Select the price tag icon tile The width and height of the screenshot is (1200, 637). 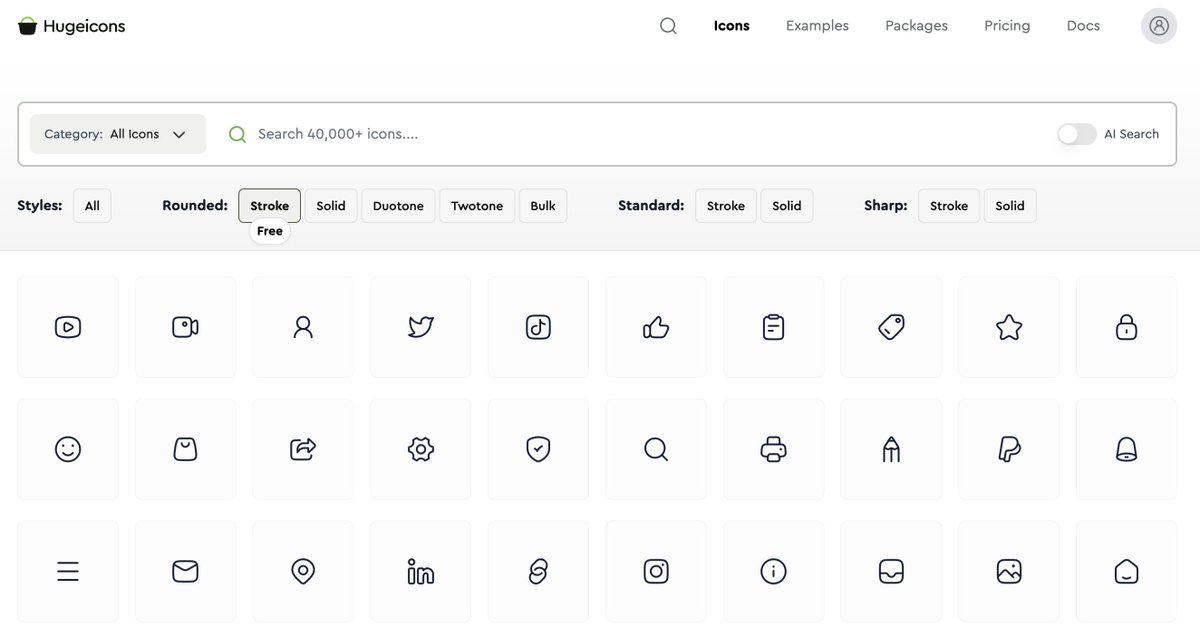pos(891,327)
